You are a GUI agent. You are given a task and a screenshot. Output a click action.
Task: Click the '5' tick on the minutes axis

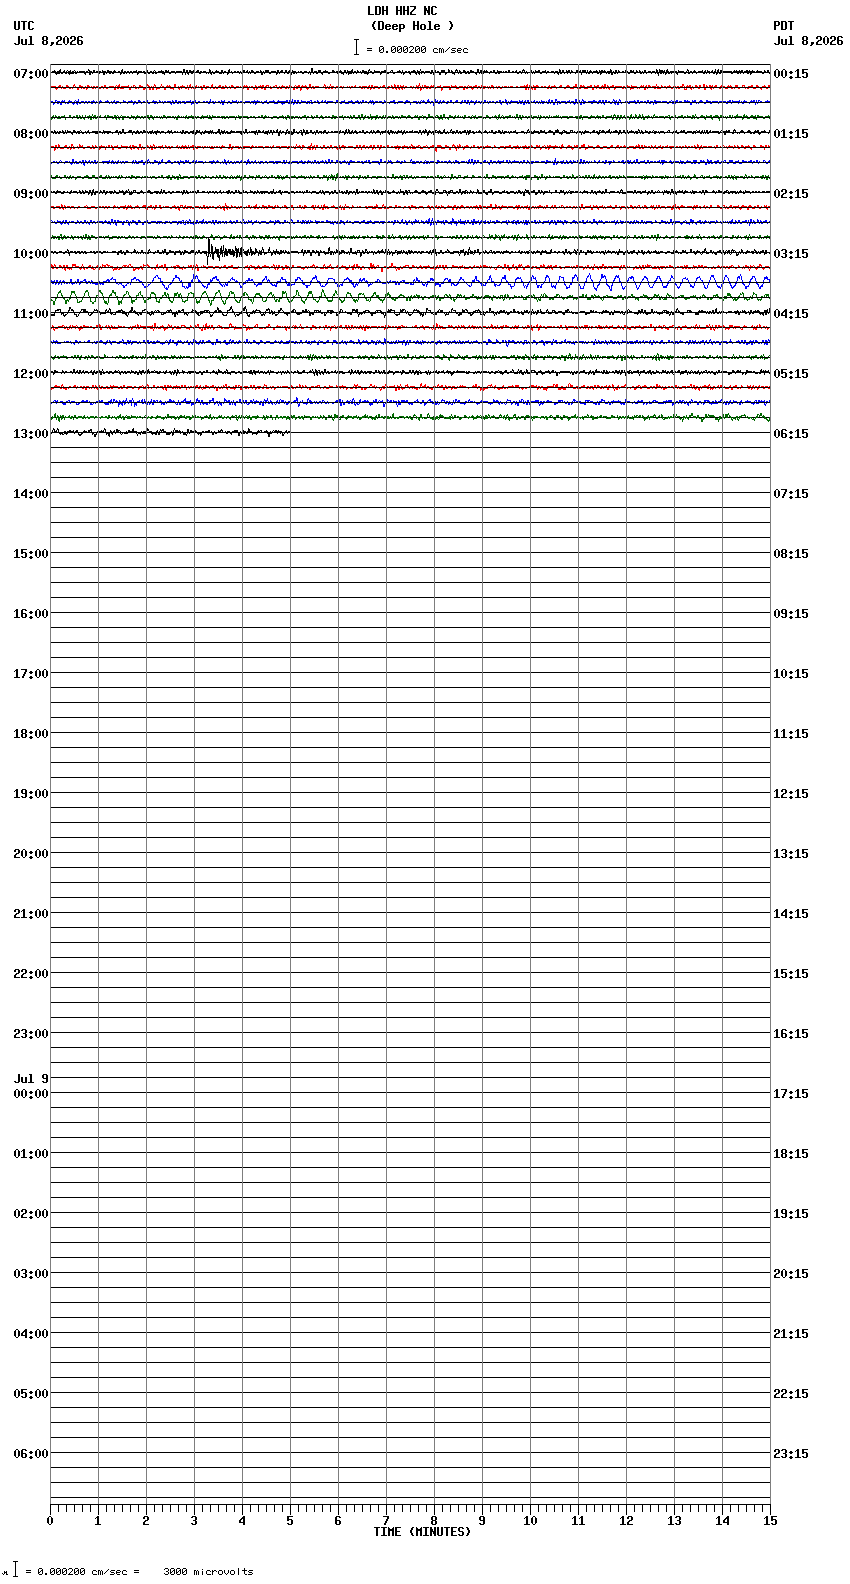pyautogui.click(x=290, y=1521)
